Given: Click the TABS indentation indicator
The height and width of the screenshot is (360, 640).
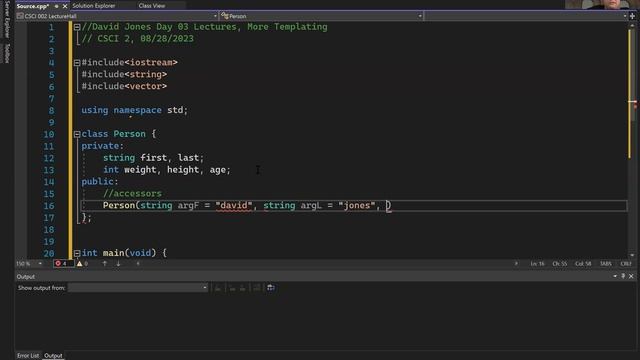Looking at the screenshot, I should click(606, 264).
